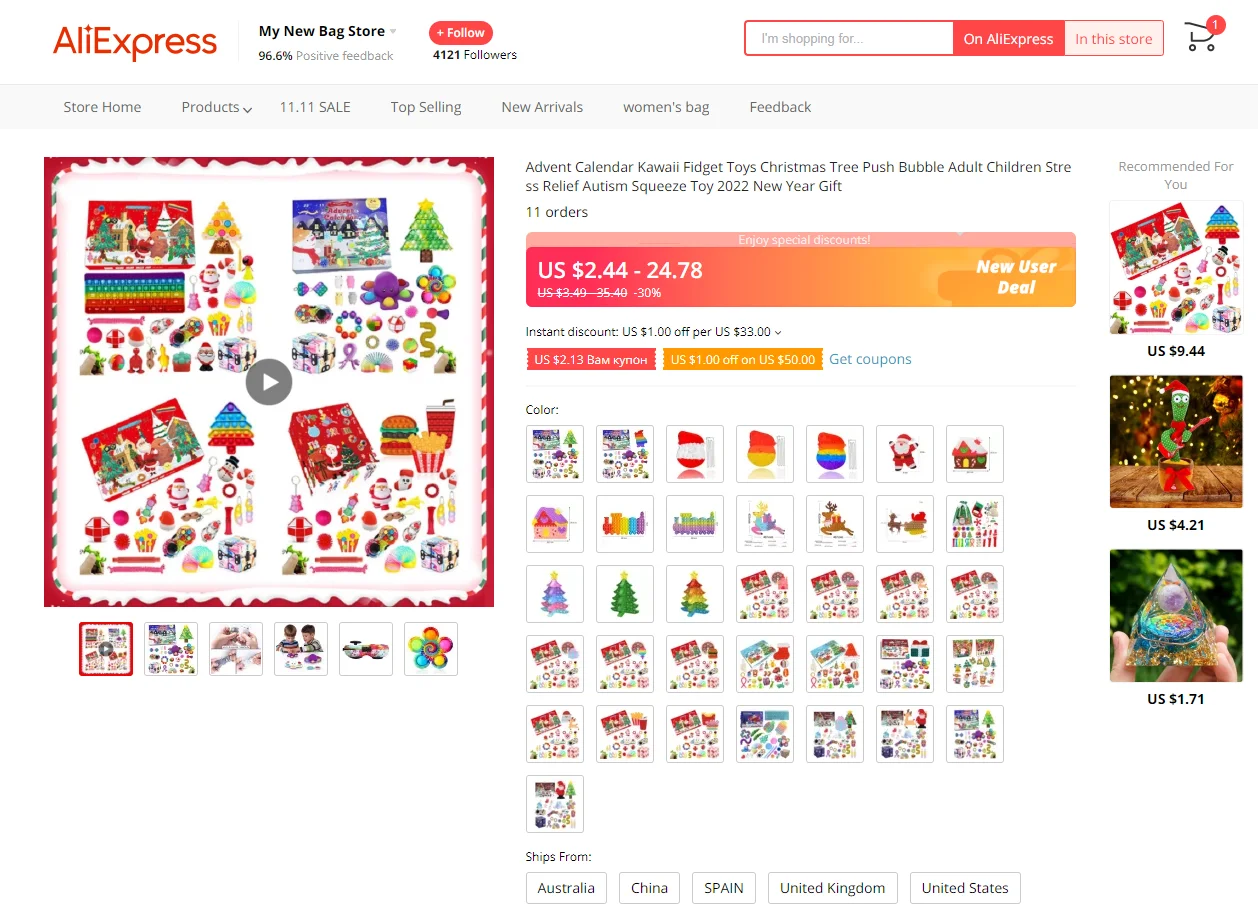Select the Santa Claus figure color option
Image resolution: width=1258 pixels, height=916 pixels.
click(x=905, y=454)
